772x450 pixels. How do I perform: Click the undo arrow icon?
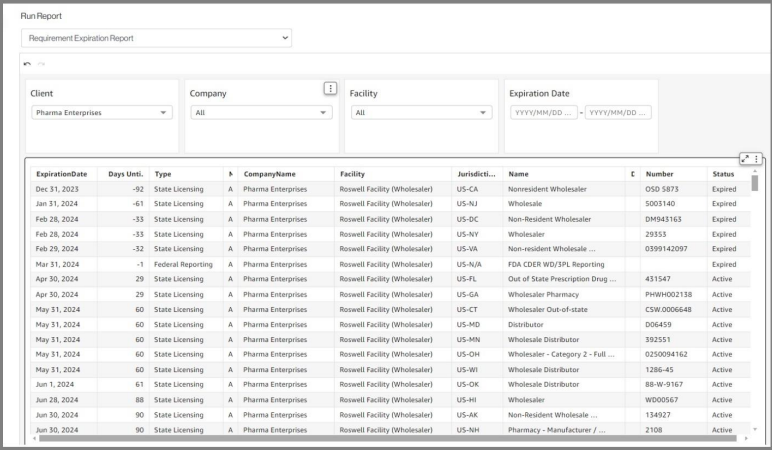coord(27,64)
